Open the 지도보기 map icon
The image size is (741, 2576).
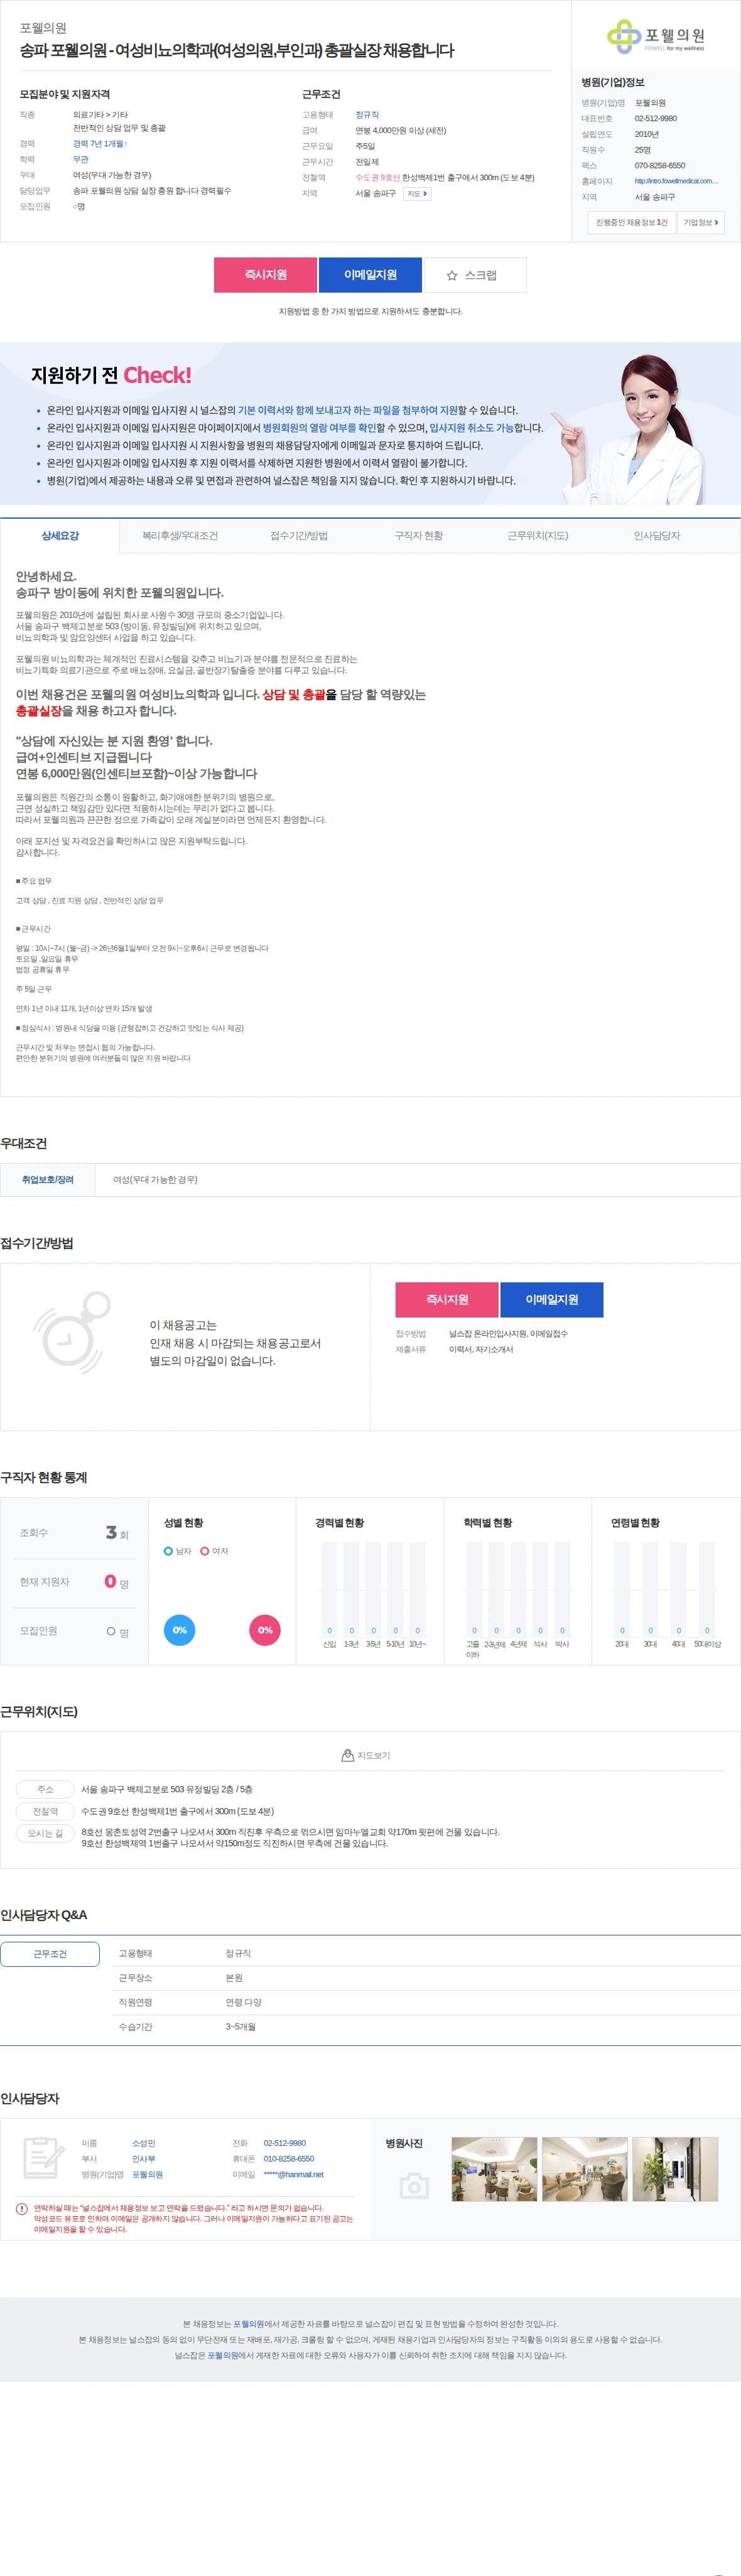348,1755
